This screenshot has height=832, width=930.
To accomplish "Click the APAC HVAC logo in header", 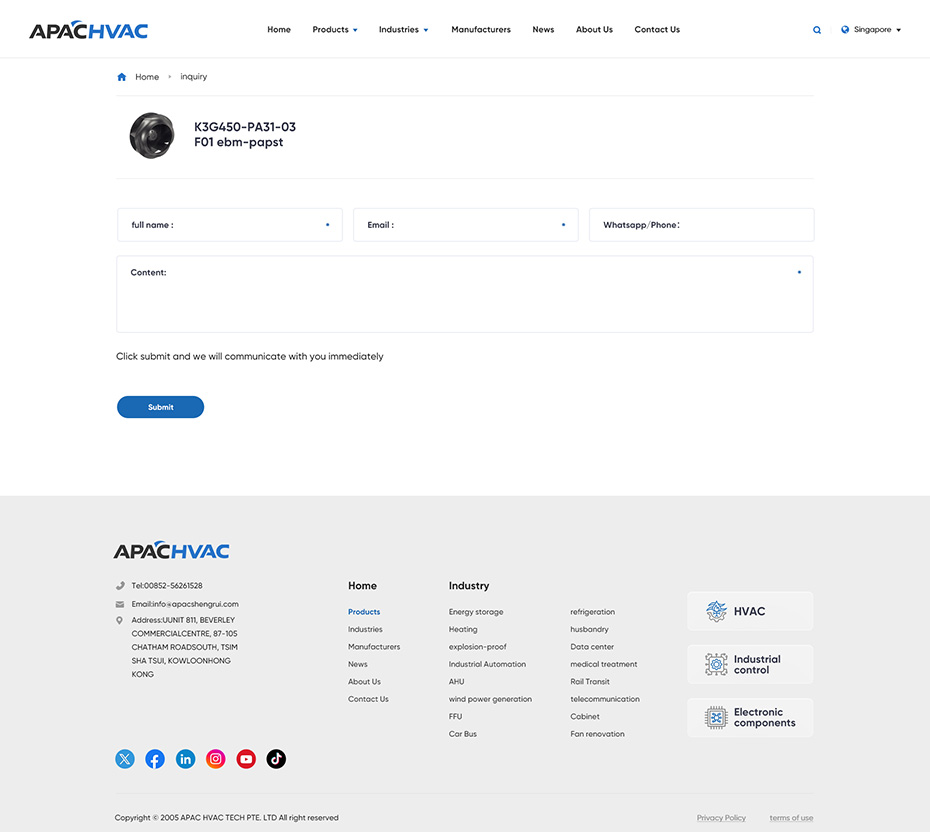I will [89, 30].
